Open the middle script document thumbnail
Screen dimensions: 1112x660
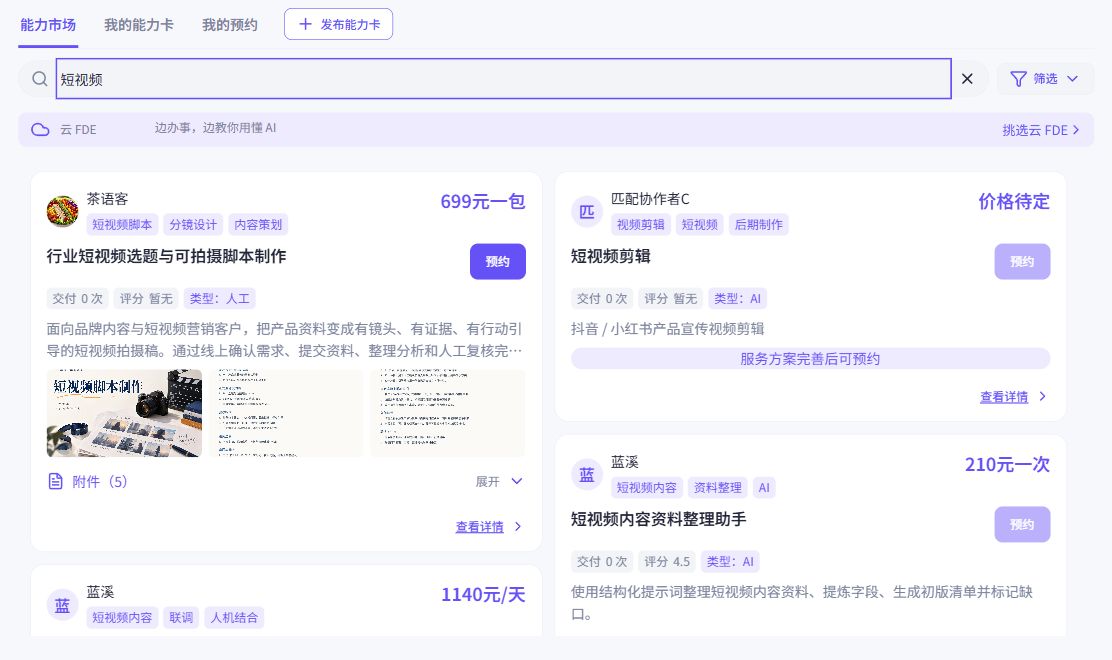coord(286,413)
